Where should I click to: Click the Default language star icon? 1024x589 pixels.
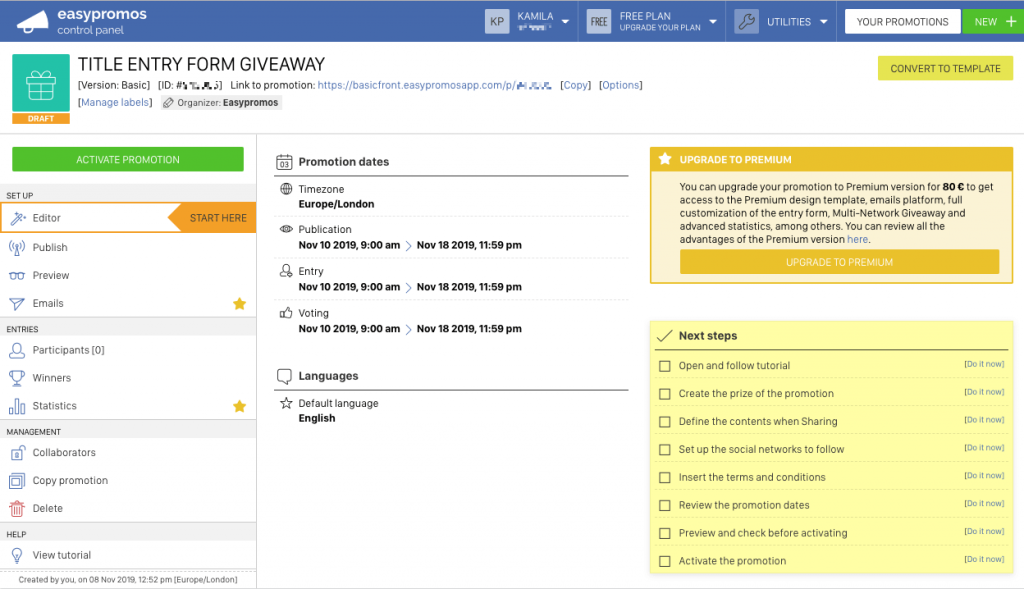tap(286, 403)
